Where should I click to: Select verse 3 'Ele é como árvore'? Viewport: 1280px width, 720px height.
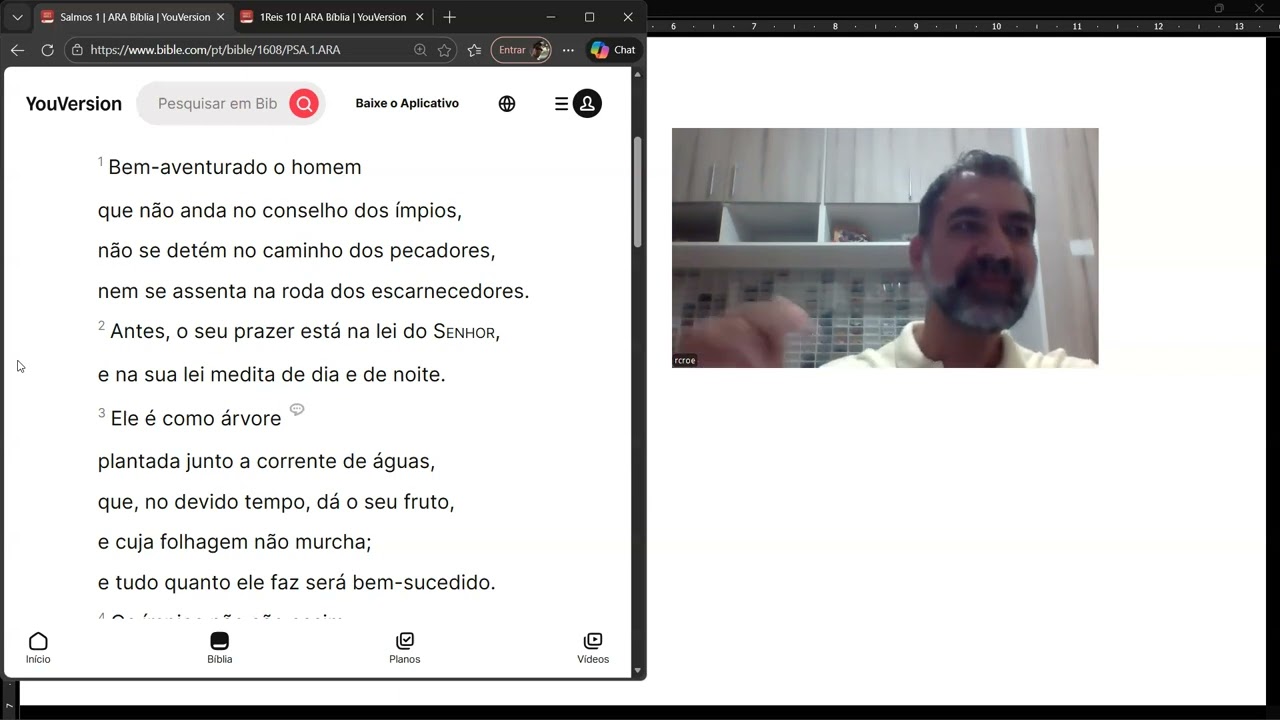[x=196, y=419]
